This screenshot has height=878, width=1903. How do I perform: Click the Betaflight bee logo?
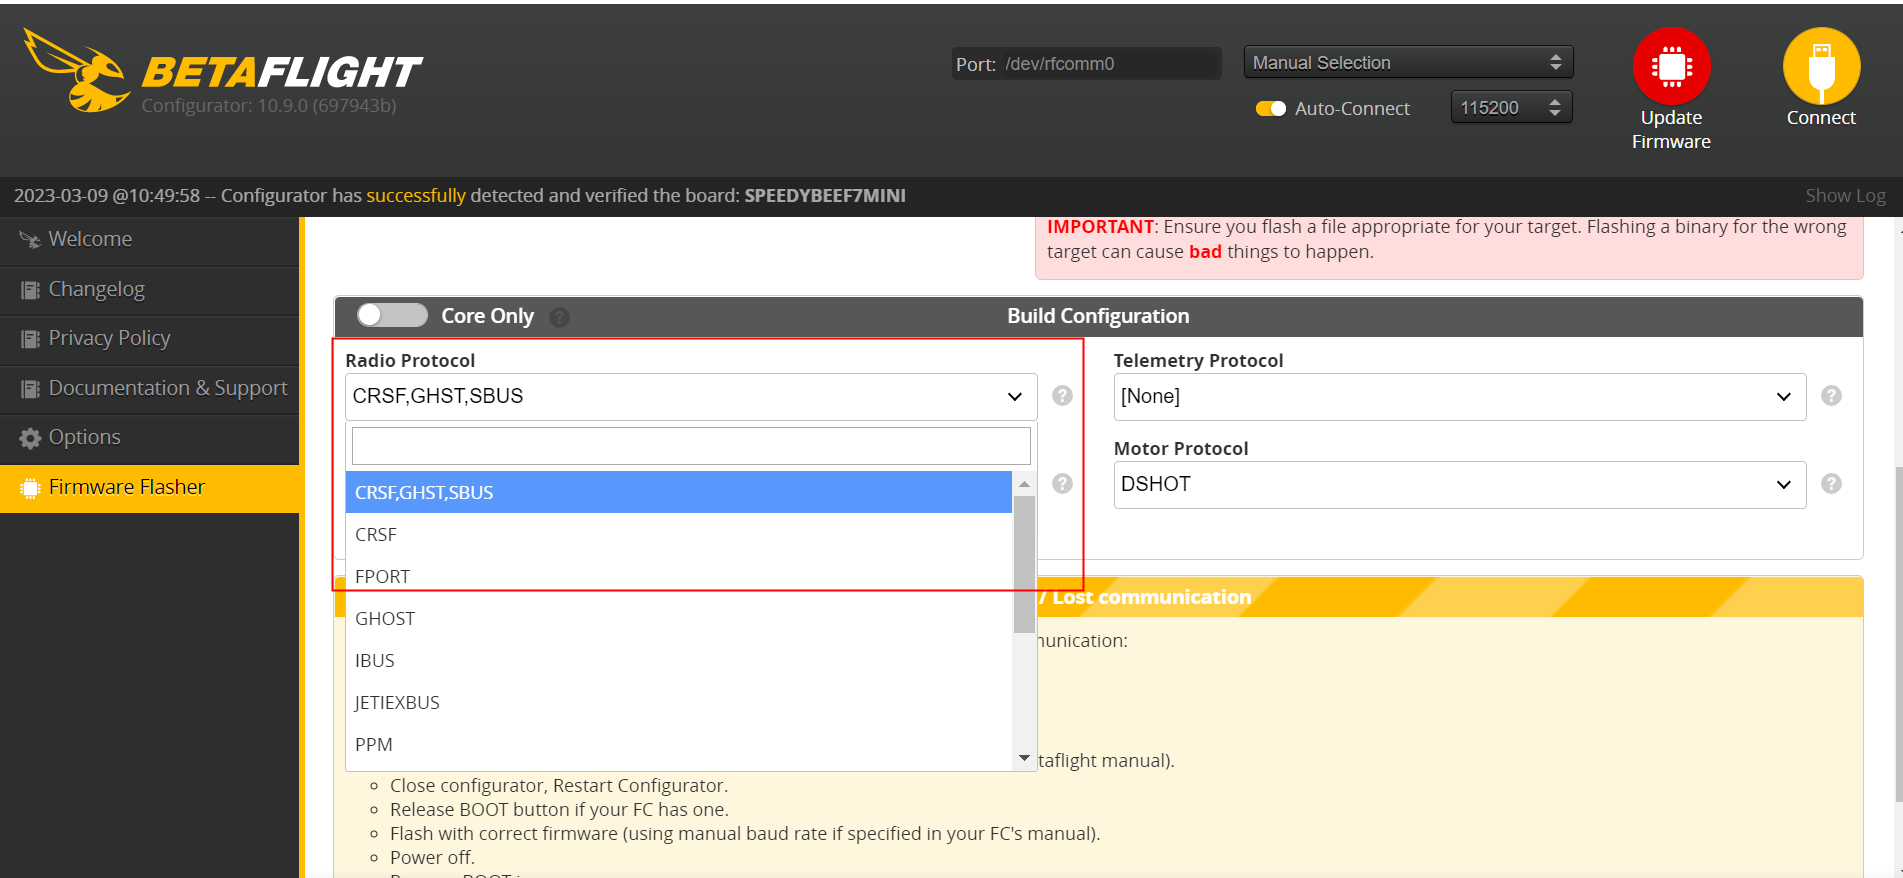77,70
